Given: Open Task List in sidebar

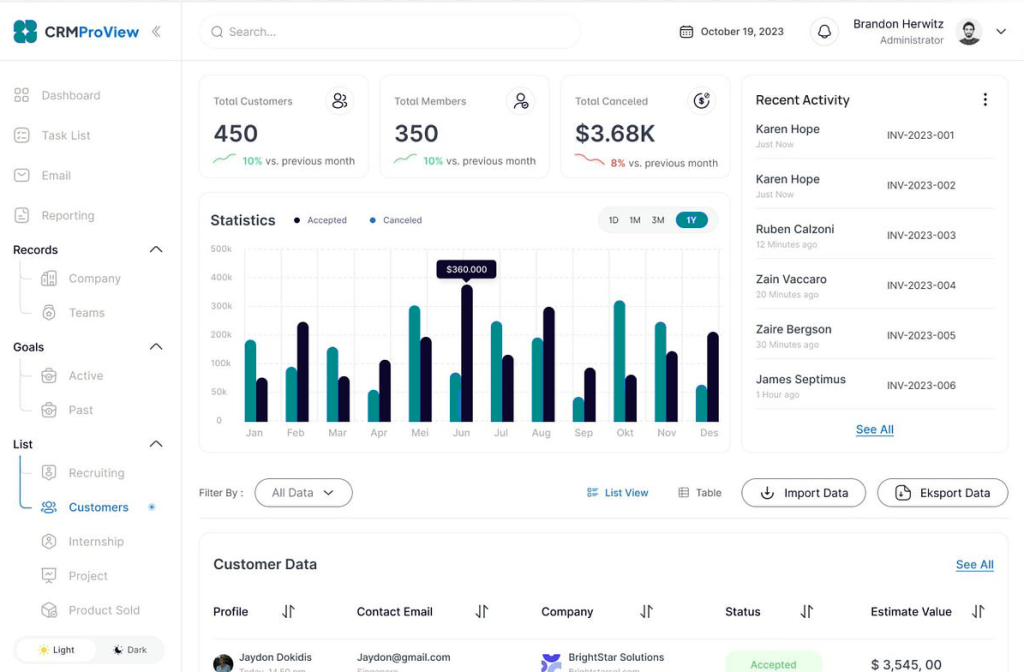Looking at the screenshot, I should pos(66,136).
